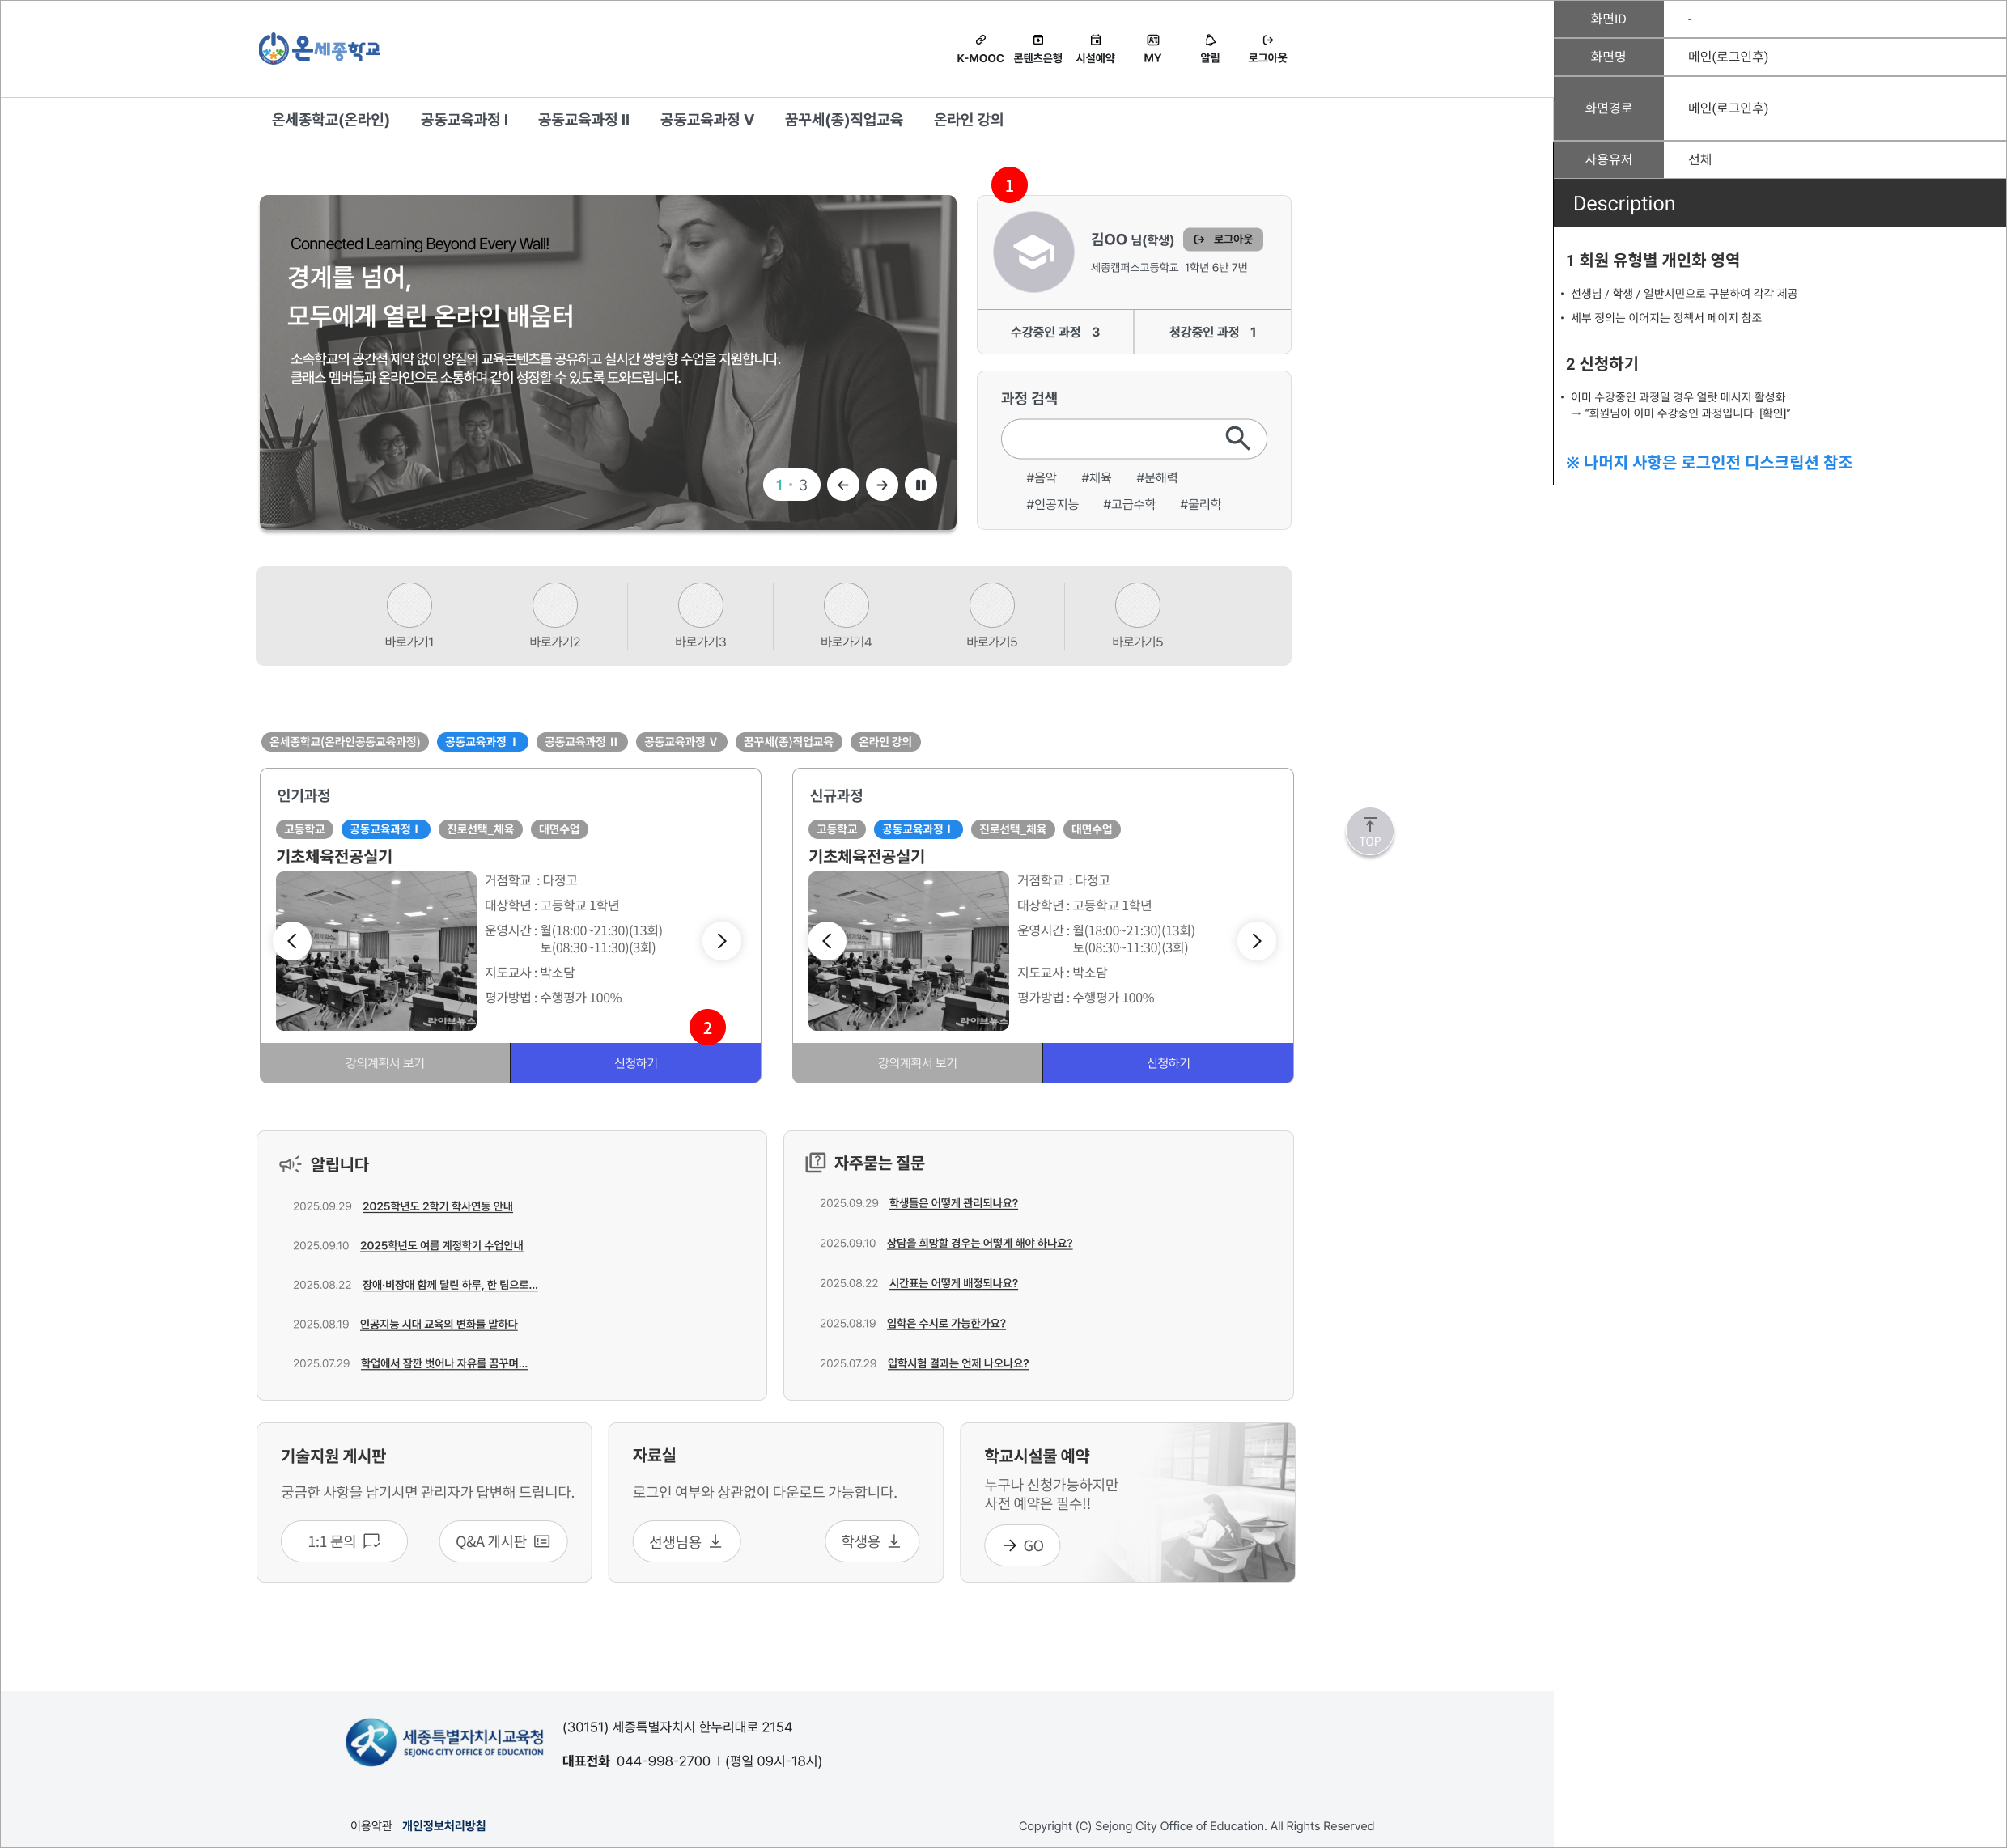Open 이용약관 in the footer
Viewport: 2007px width, 1848px height.
click(x=371, y=1825)
